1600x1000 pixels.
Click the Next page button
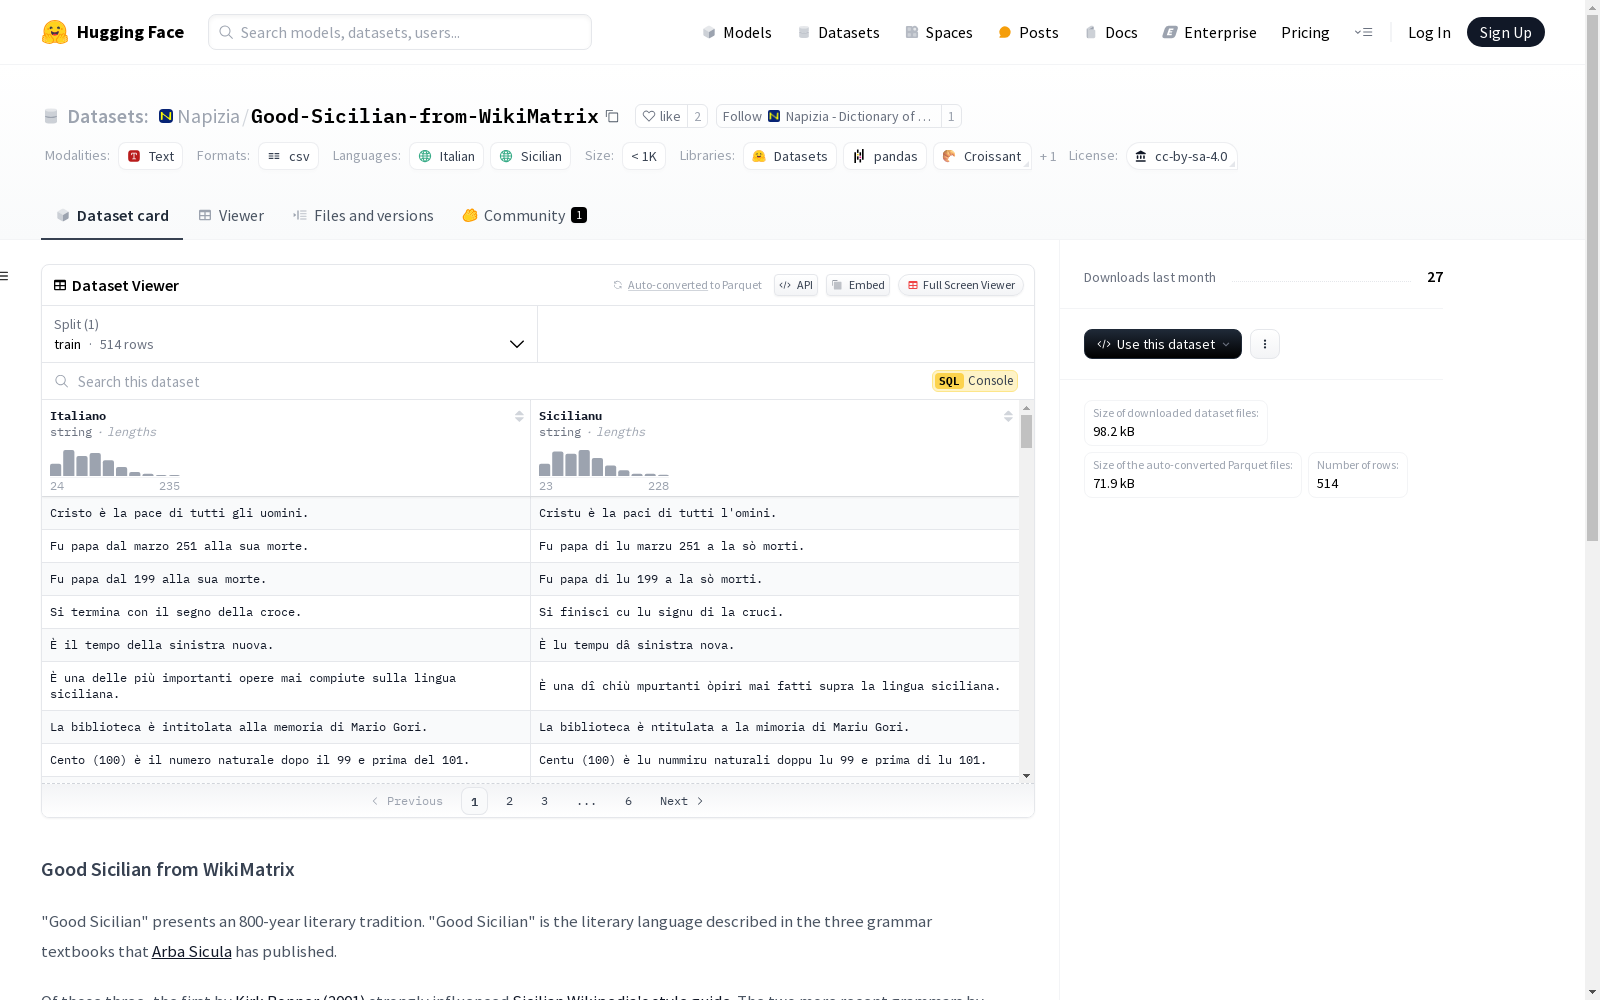point(682,801)
